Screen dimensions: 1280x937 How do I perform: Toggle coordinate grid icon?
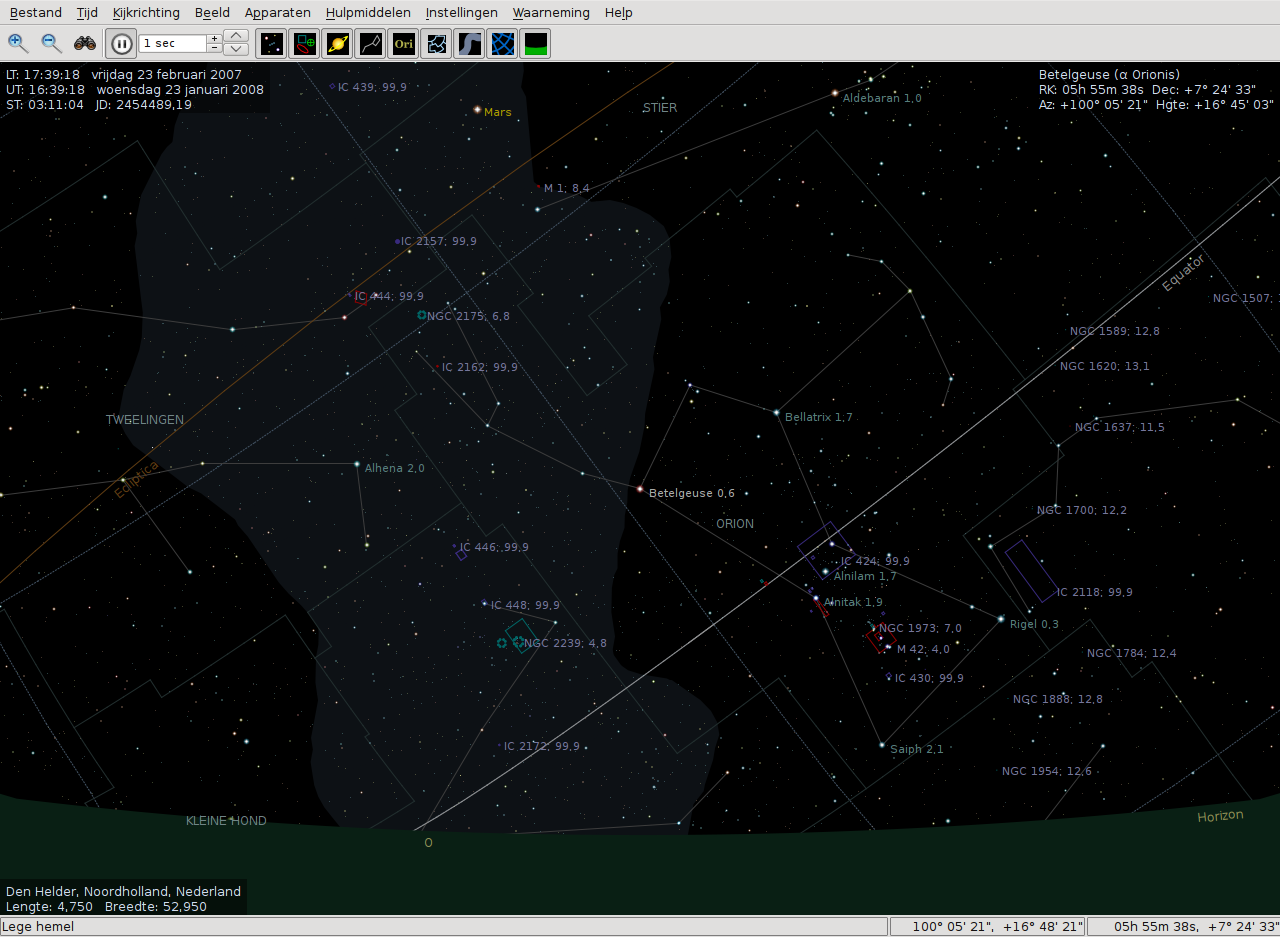502,44
